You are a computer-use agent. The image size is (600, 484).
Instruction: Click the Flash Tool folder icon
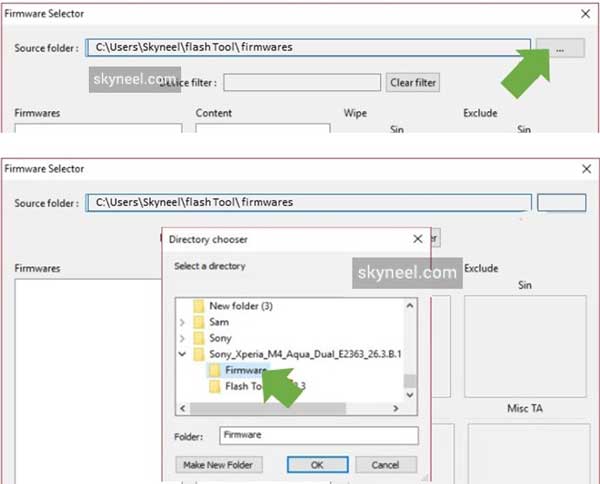click(x=215, y=386)
